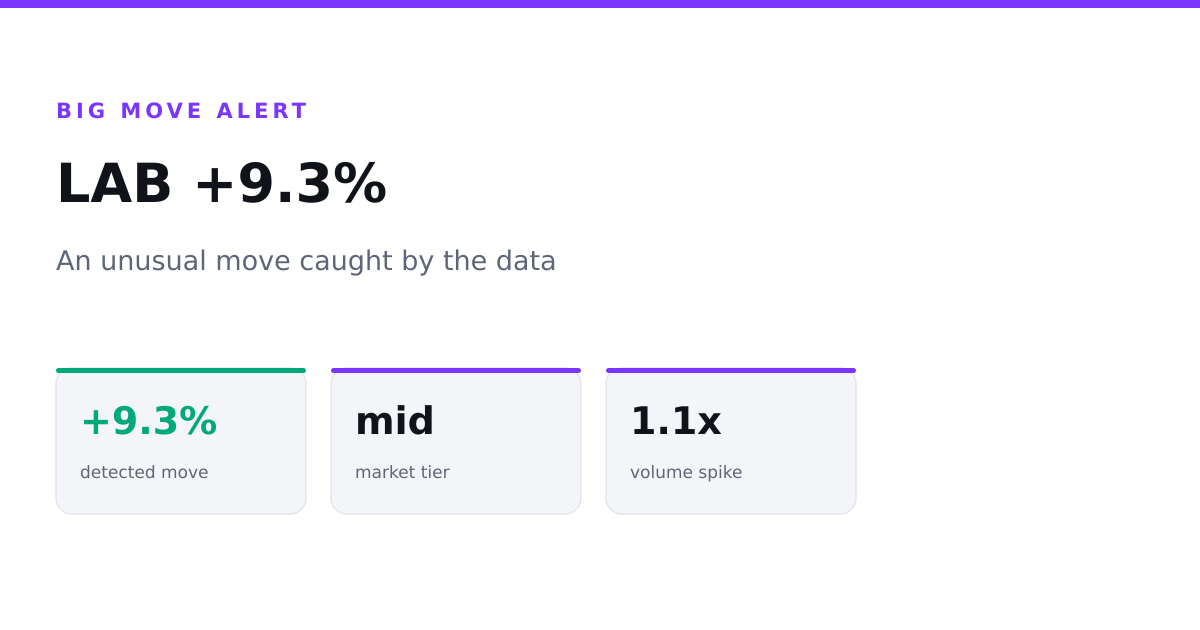
Task: Click the 1.1x value
Action: click(x=676, y=421)
